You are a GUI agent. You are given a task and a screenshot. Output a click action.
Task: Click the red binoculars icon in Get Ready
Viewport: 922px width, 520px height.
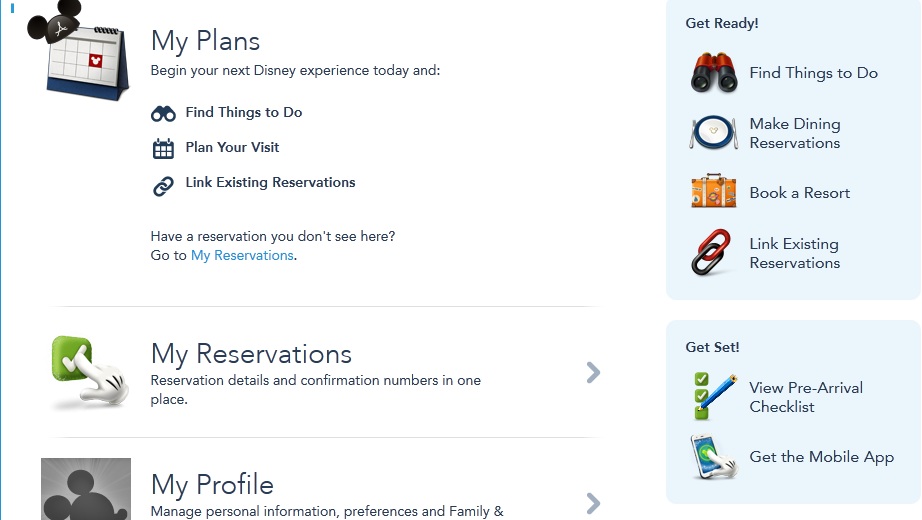[x=714, y=73]
